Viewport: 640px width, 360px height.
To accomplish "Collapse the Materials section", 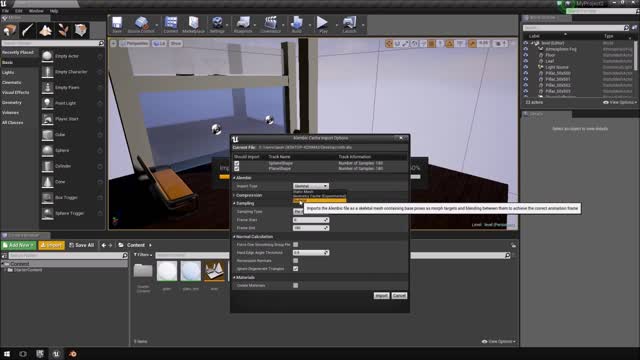I will pyautogui.click(x=234, y=278).
